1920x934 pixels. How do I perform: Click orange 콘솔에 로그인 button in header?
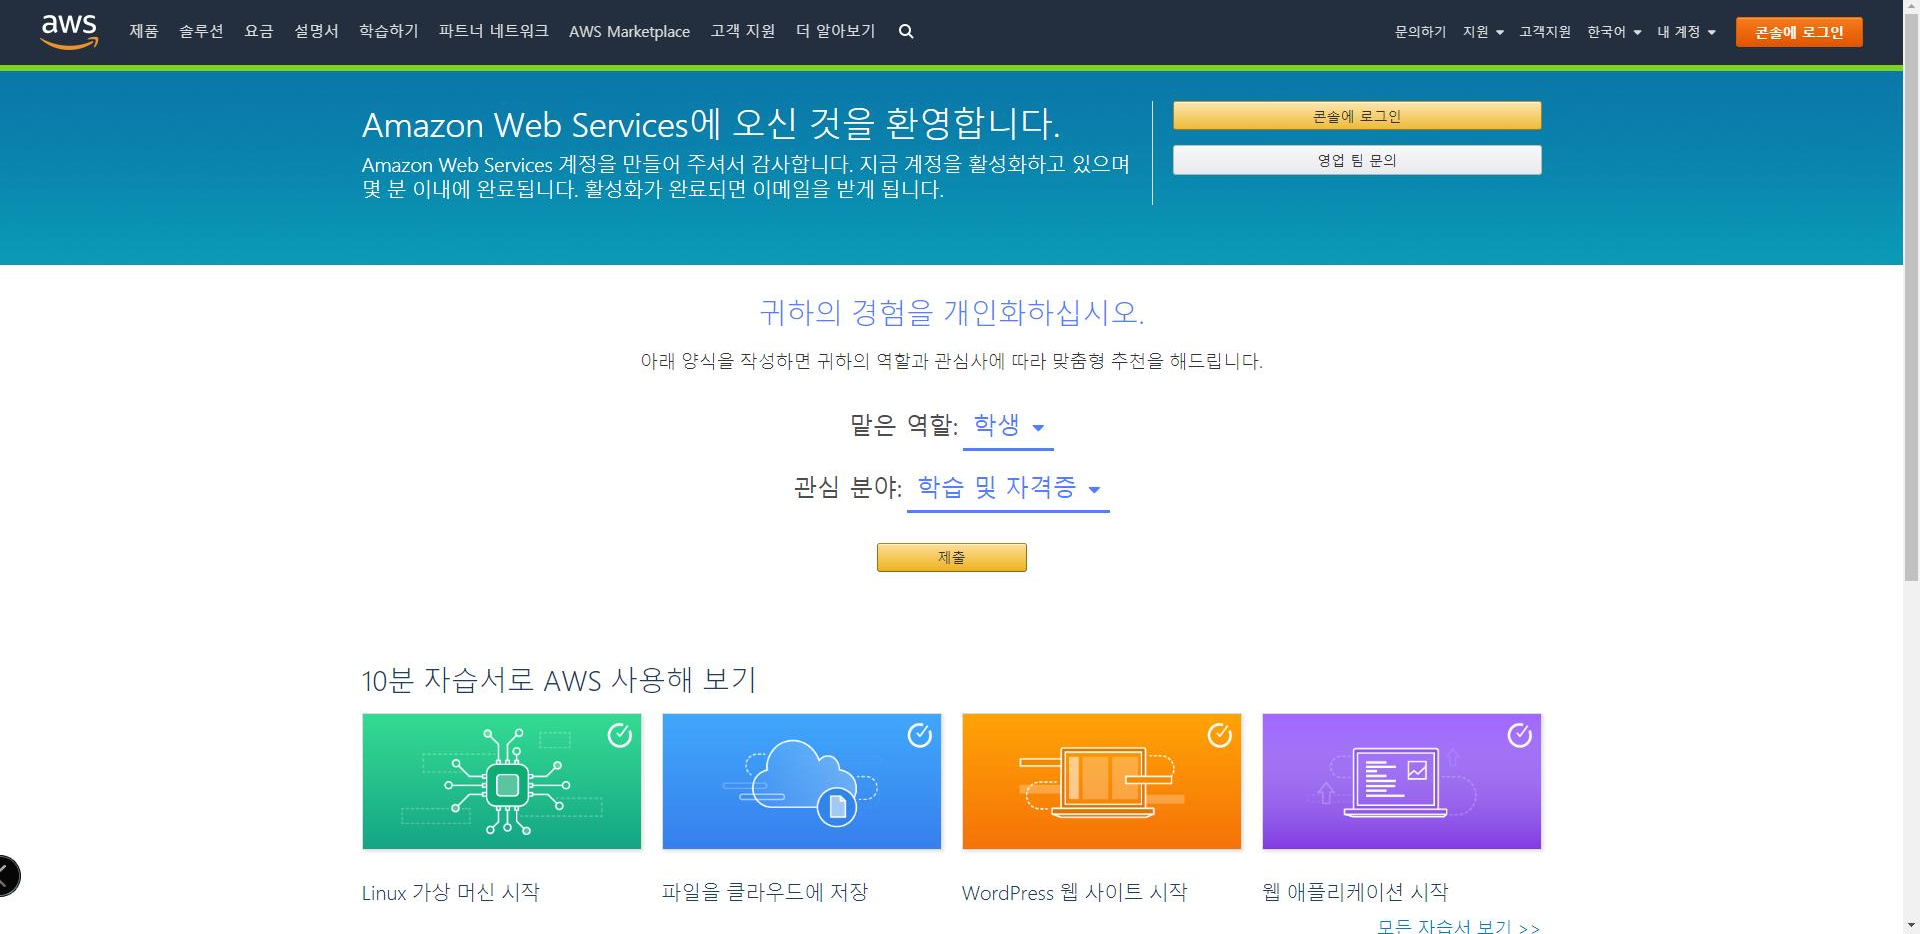point(1799,32)
